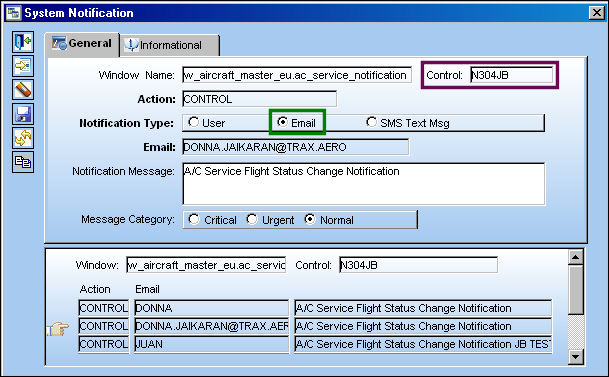Set message category to Normal
The image size is (609, 377).
pos(329,220)
